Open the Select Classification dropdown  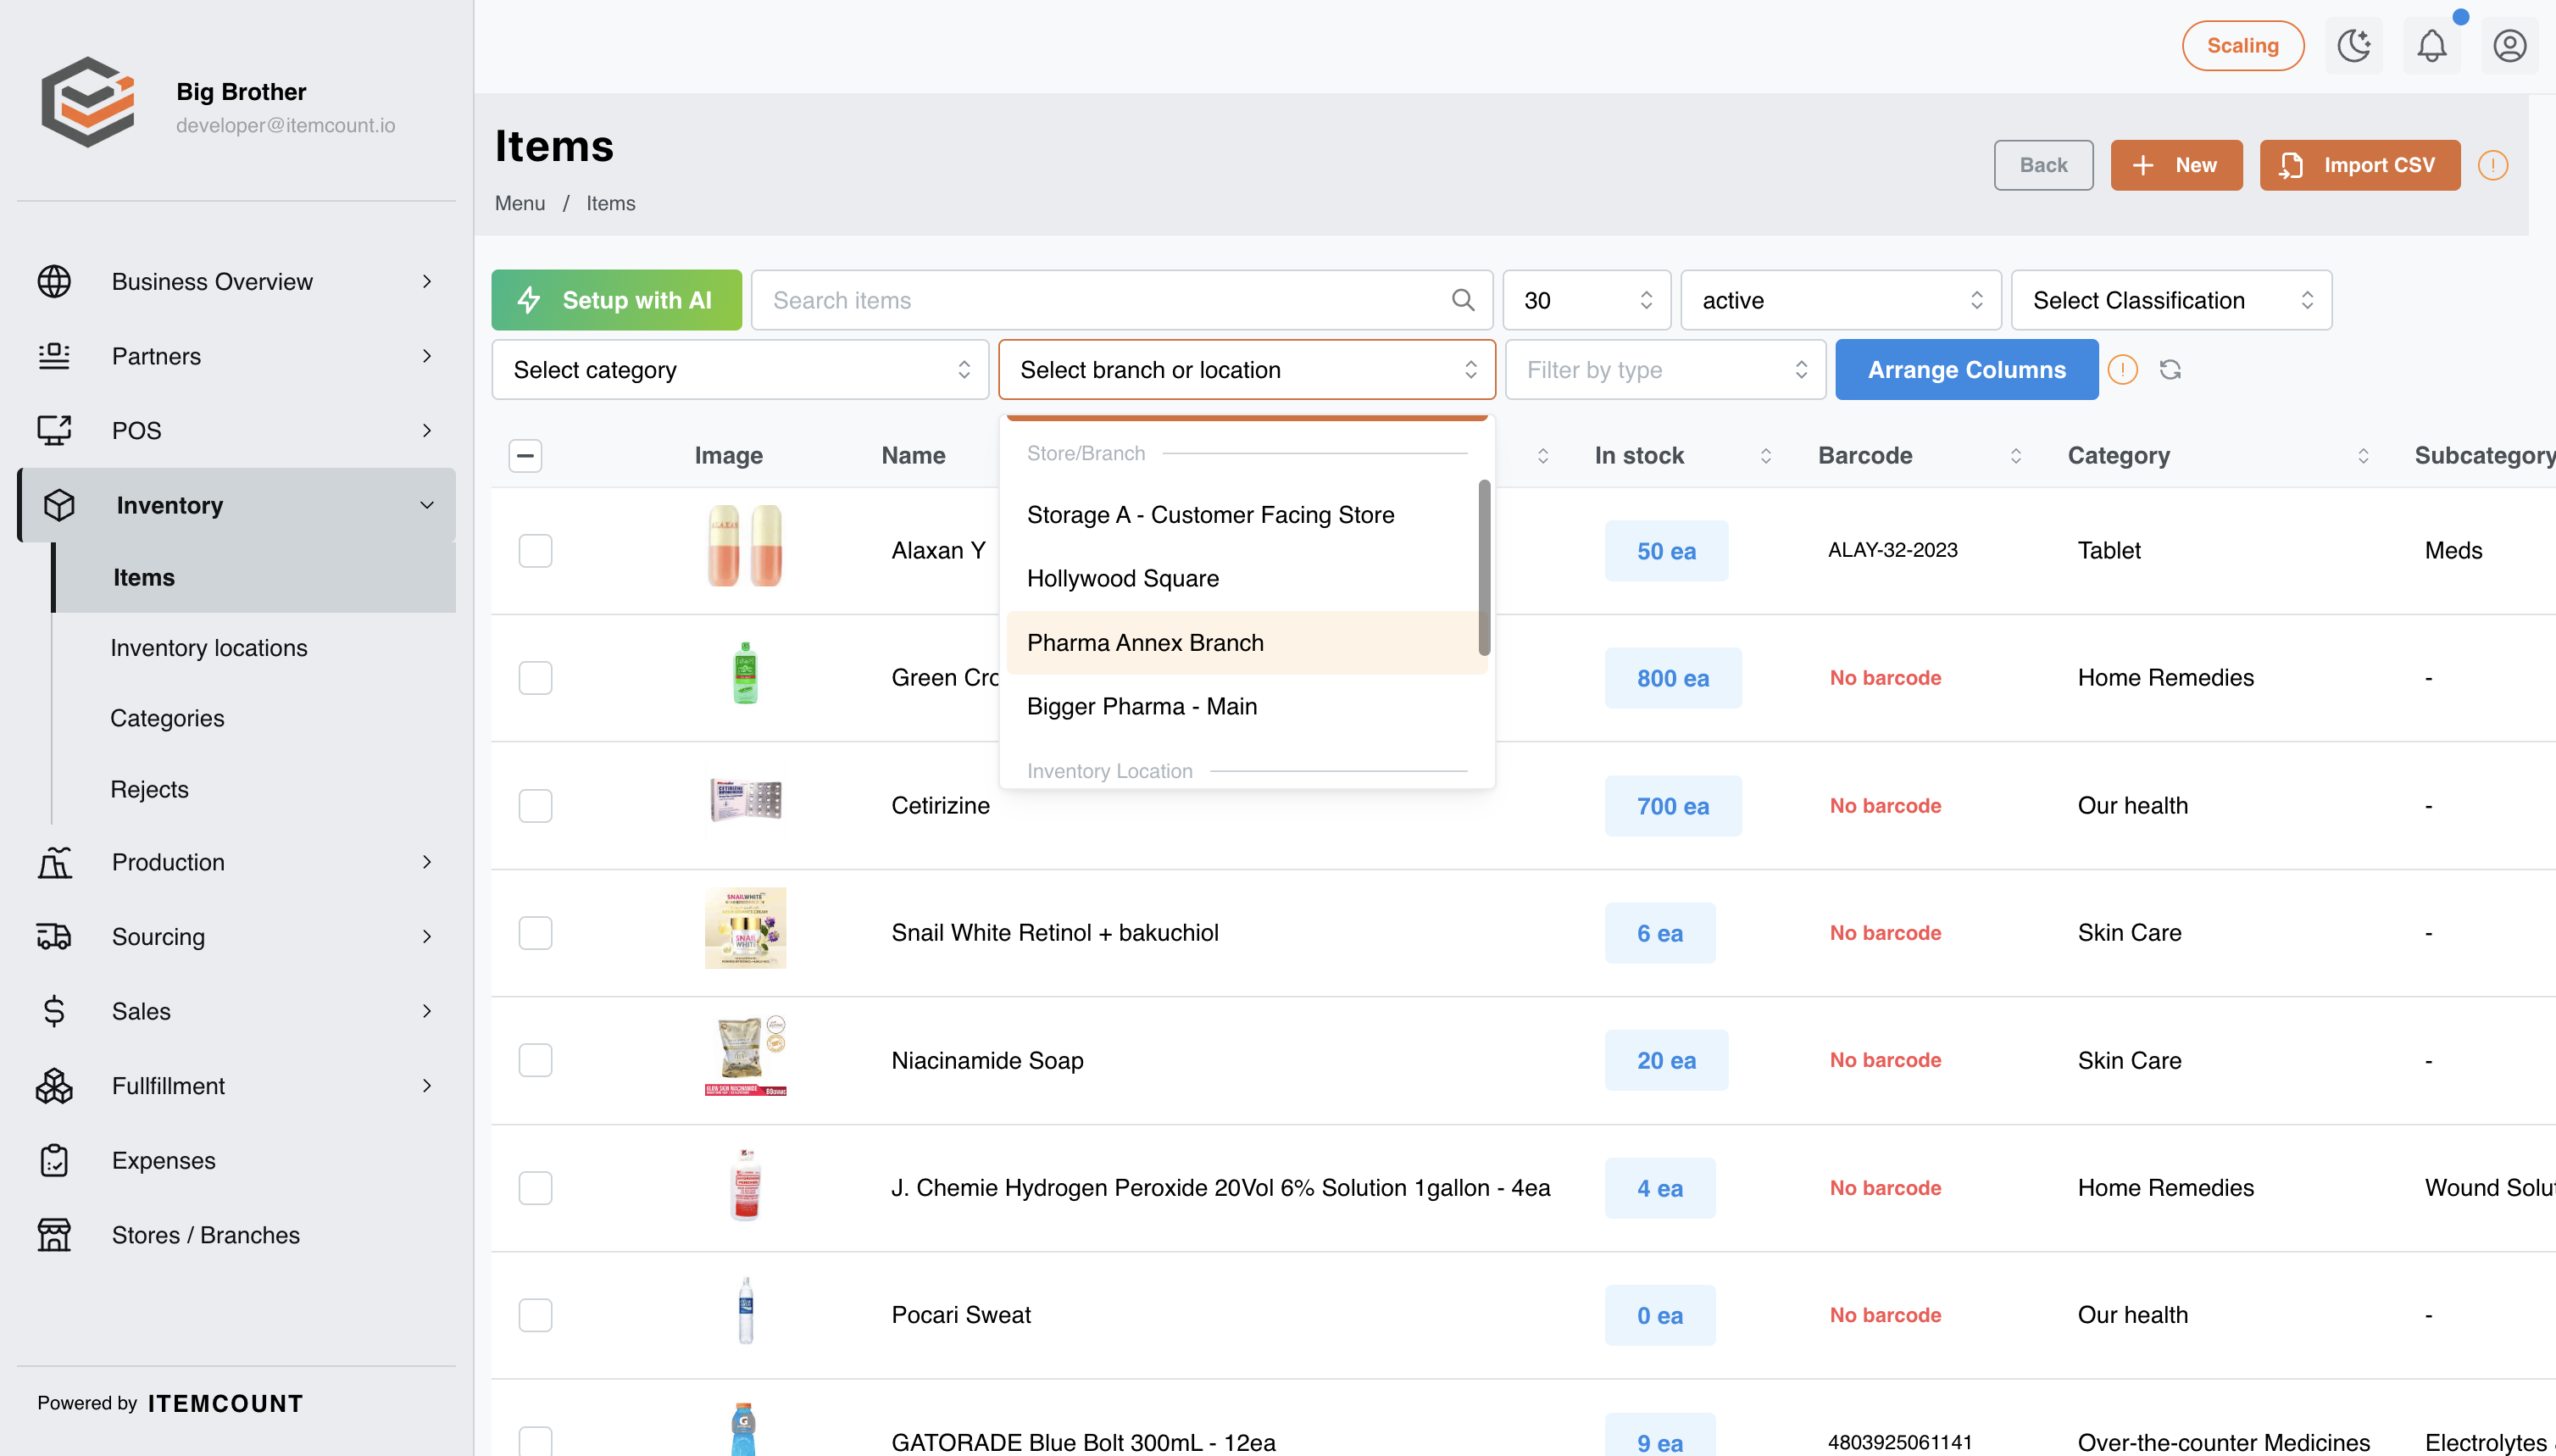pos(2172,300)
